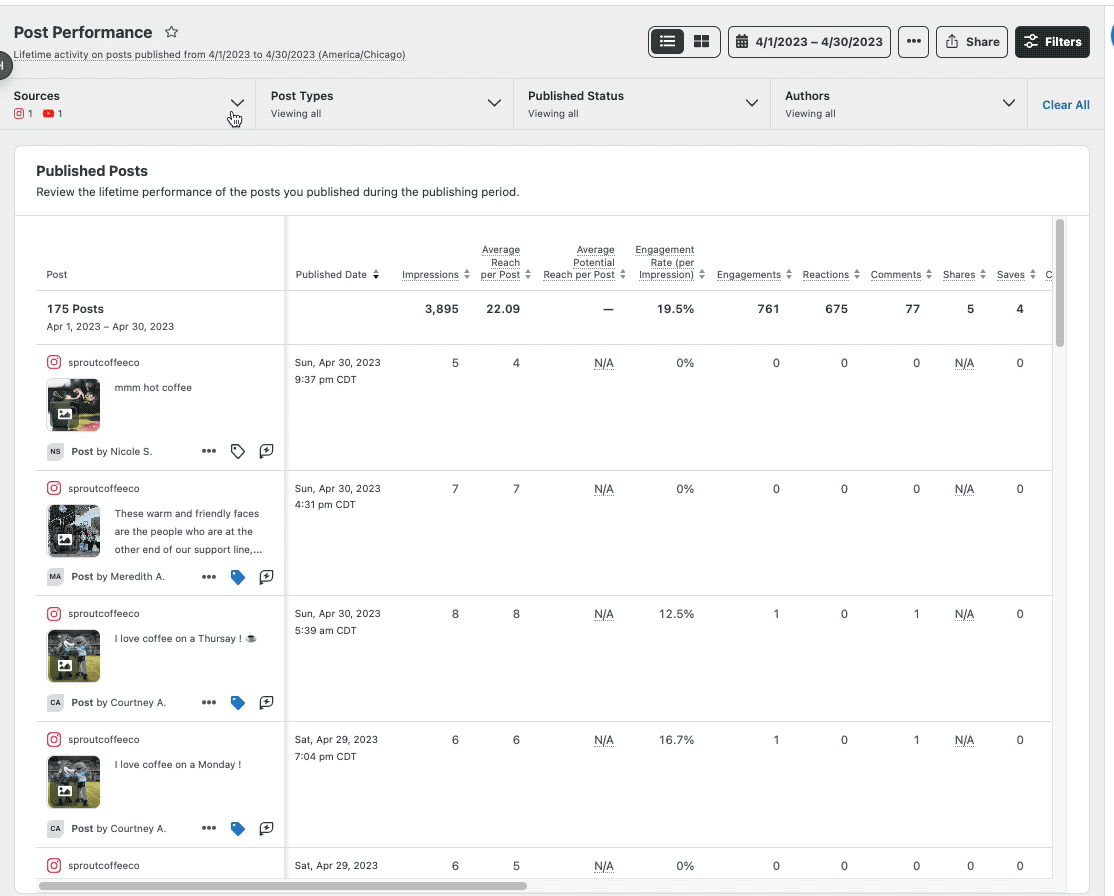Screen dimensions: 1114x896
Task: Click the vertical scrollbar of the posts table
Action: point(1059,283)
